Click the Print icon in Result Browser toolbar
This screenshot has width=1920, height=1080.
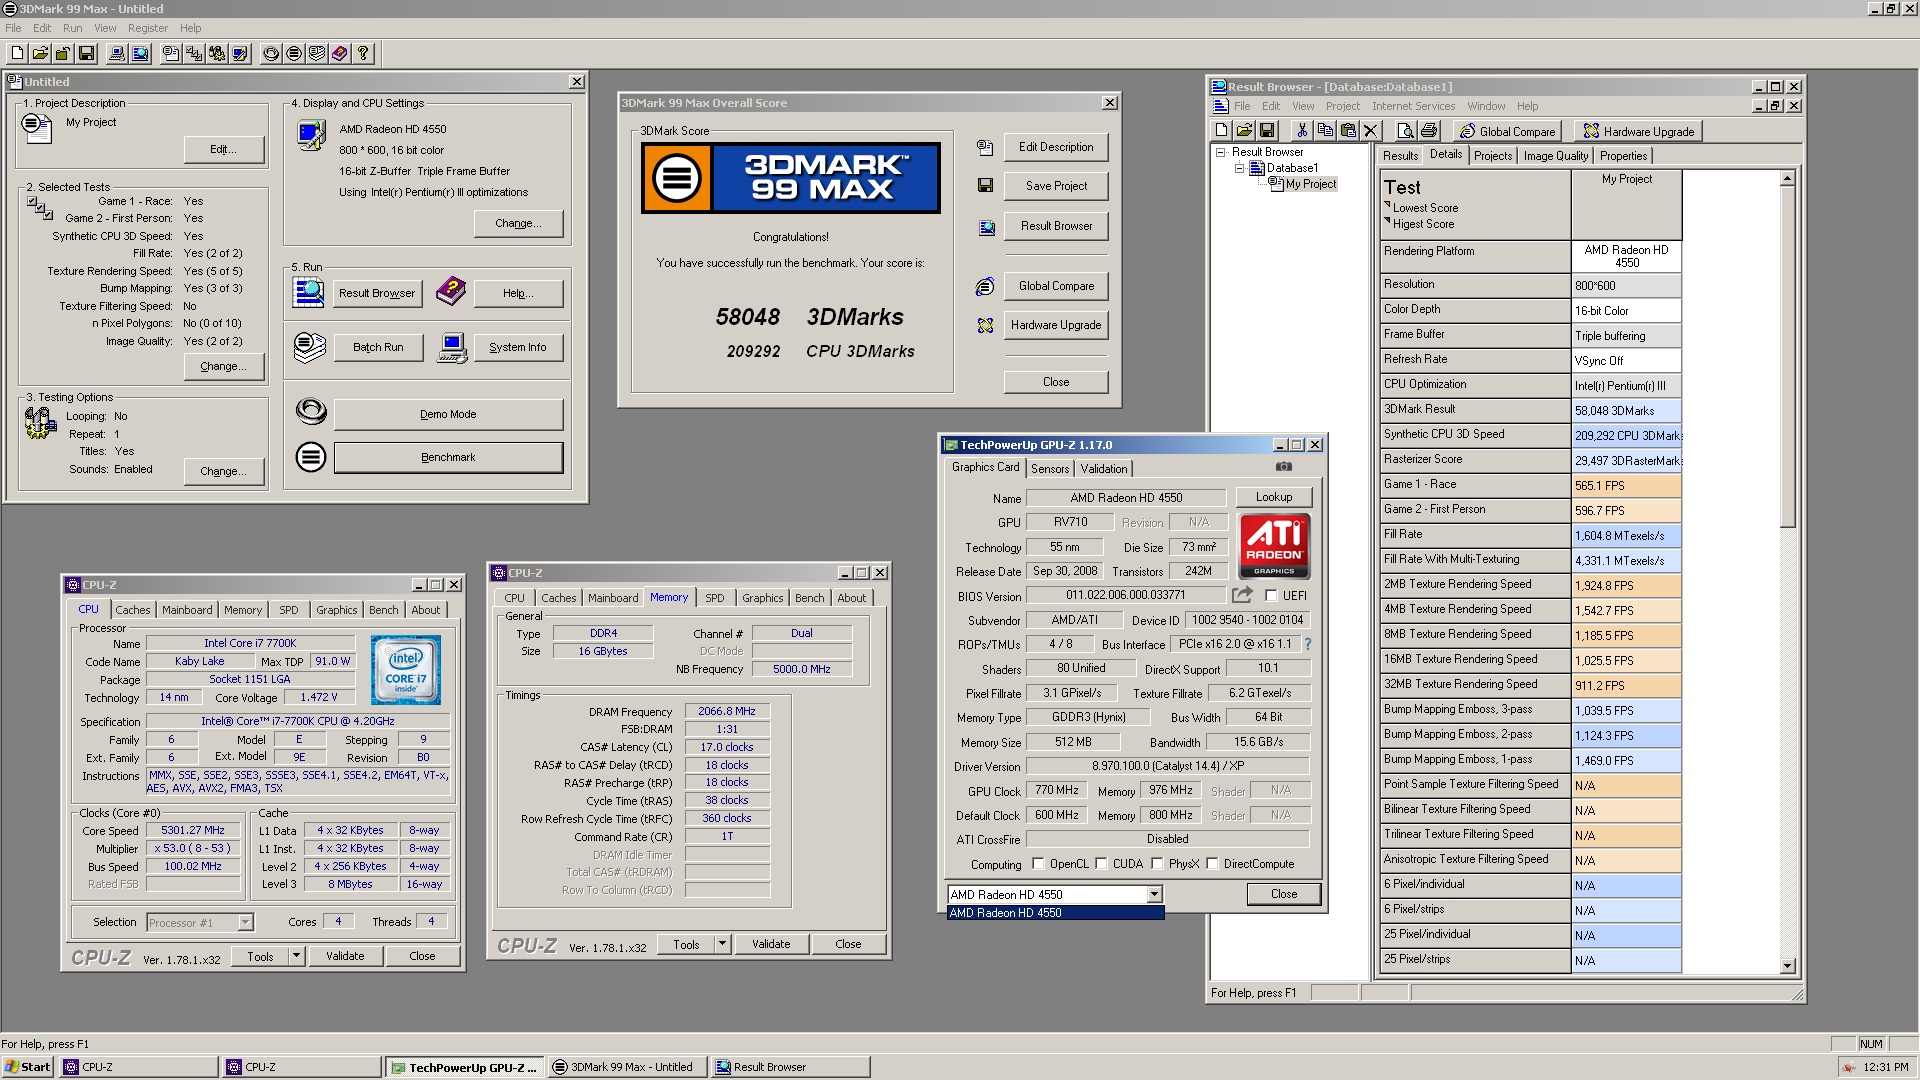(1429, 131)
